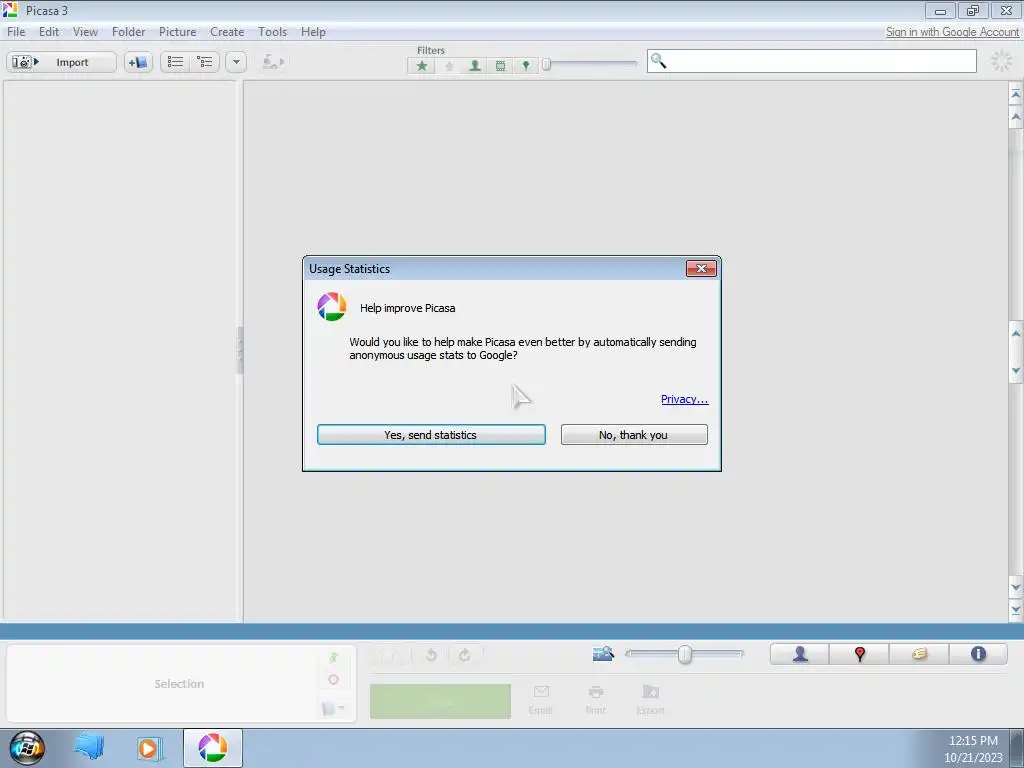1024x768 pixels.
Task: Open the add to album dropdown in tray
Action: pyautogui.click(x=334, y=709)
